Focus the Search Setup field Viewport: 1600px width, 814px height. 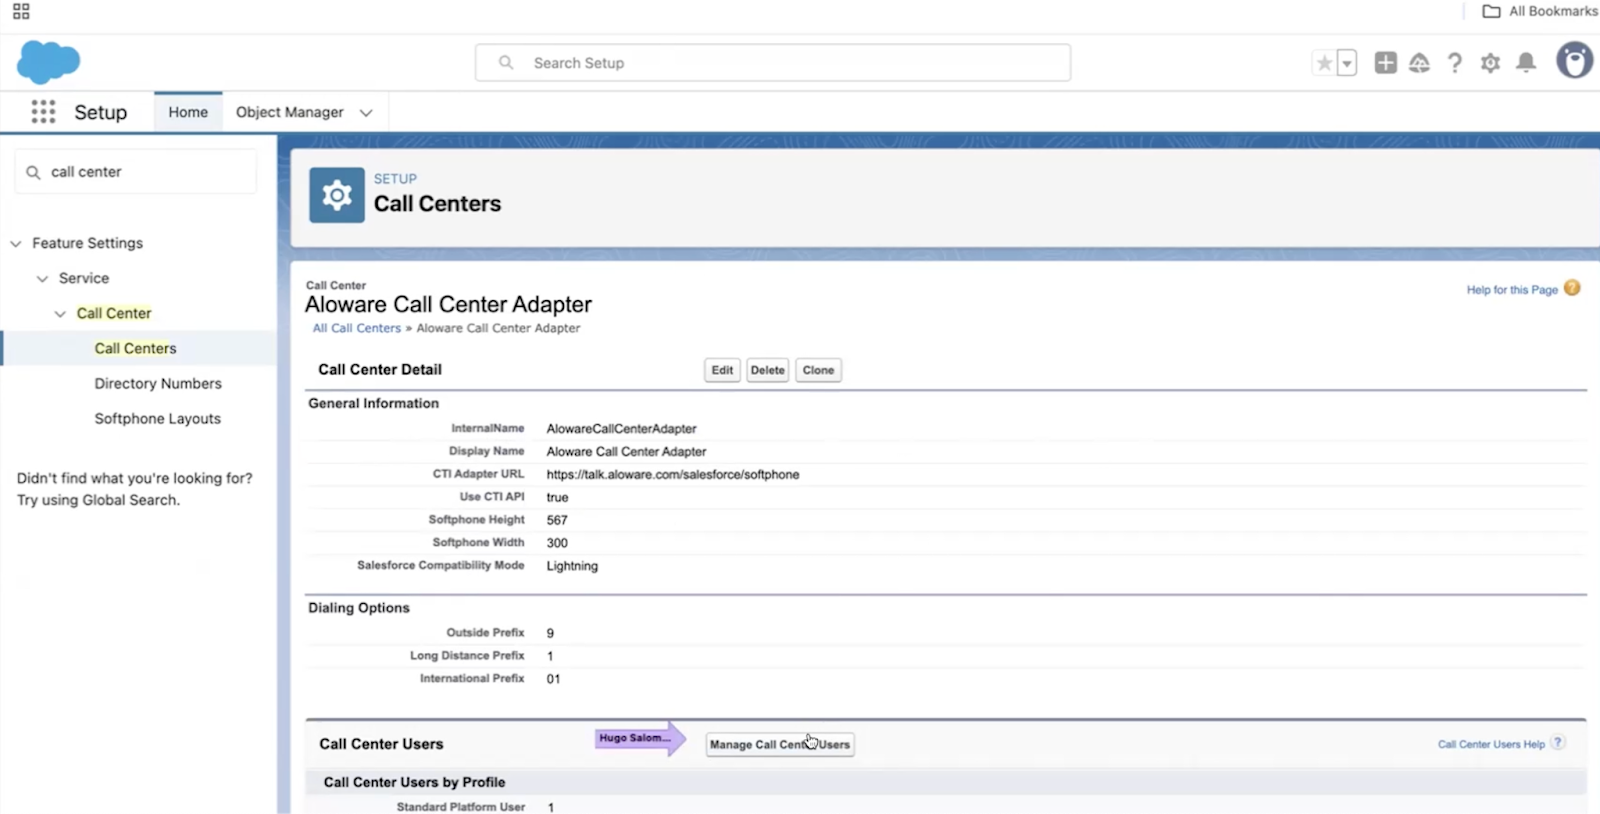(773, 63)
